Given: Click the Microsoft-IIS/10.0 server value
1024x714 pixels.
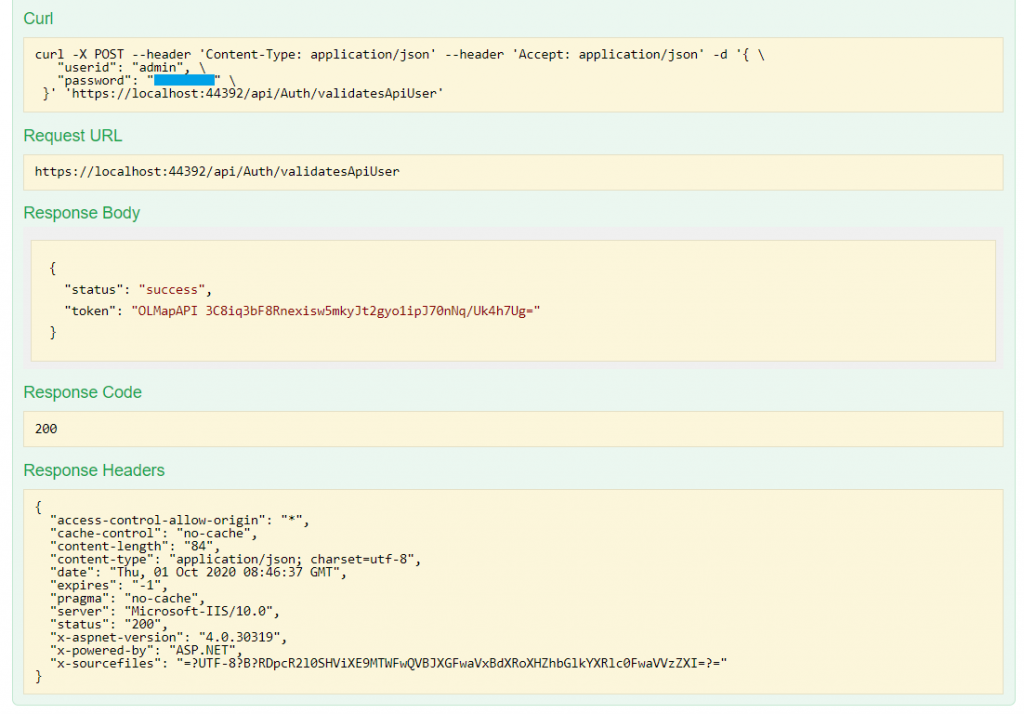Looking at the screenshot, I should (199, 611).
